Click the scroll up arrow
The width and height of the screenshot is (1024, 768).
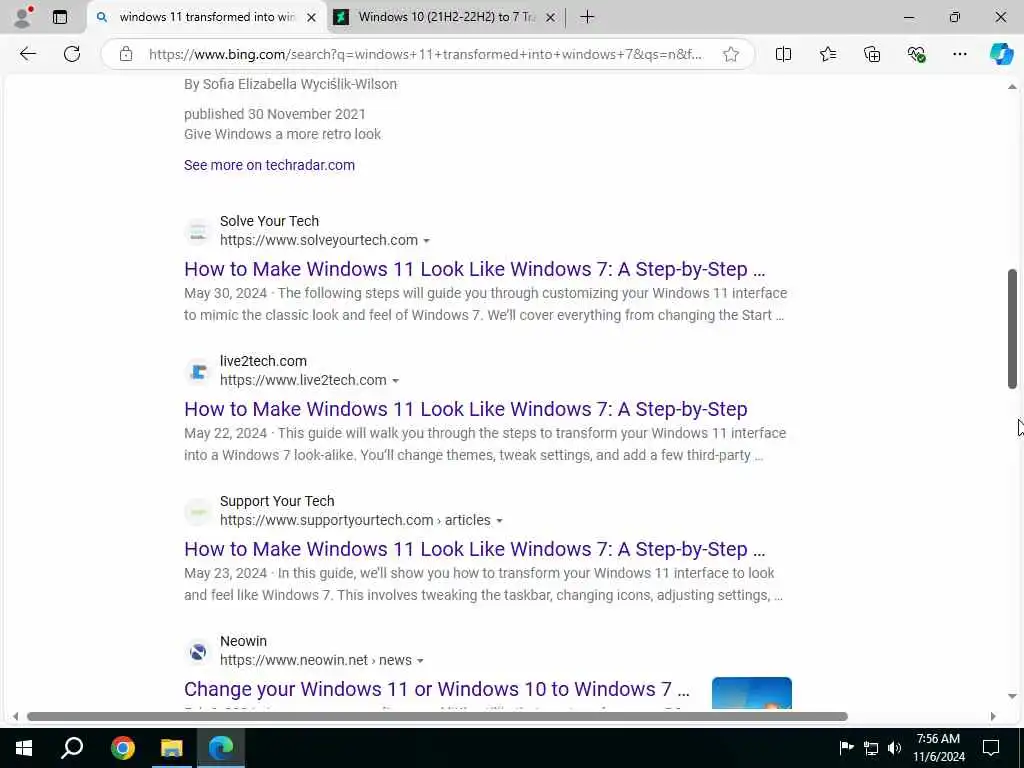pyautogui.click(x=1012, y=87)
